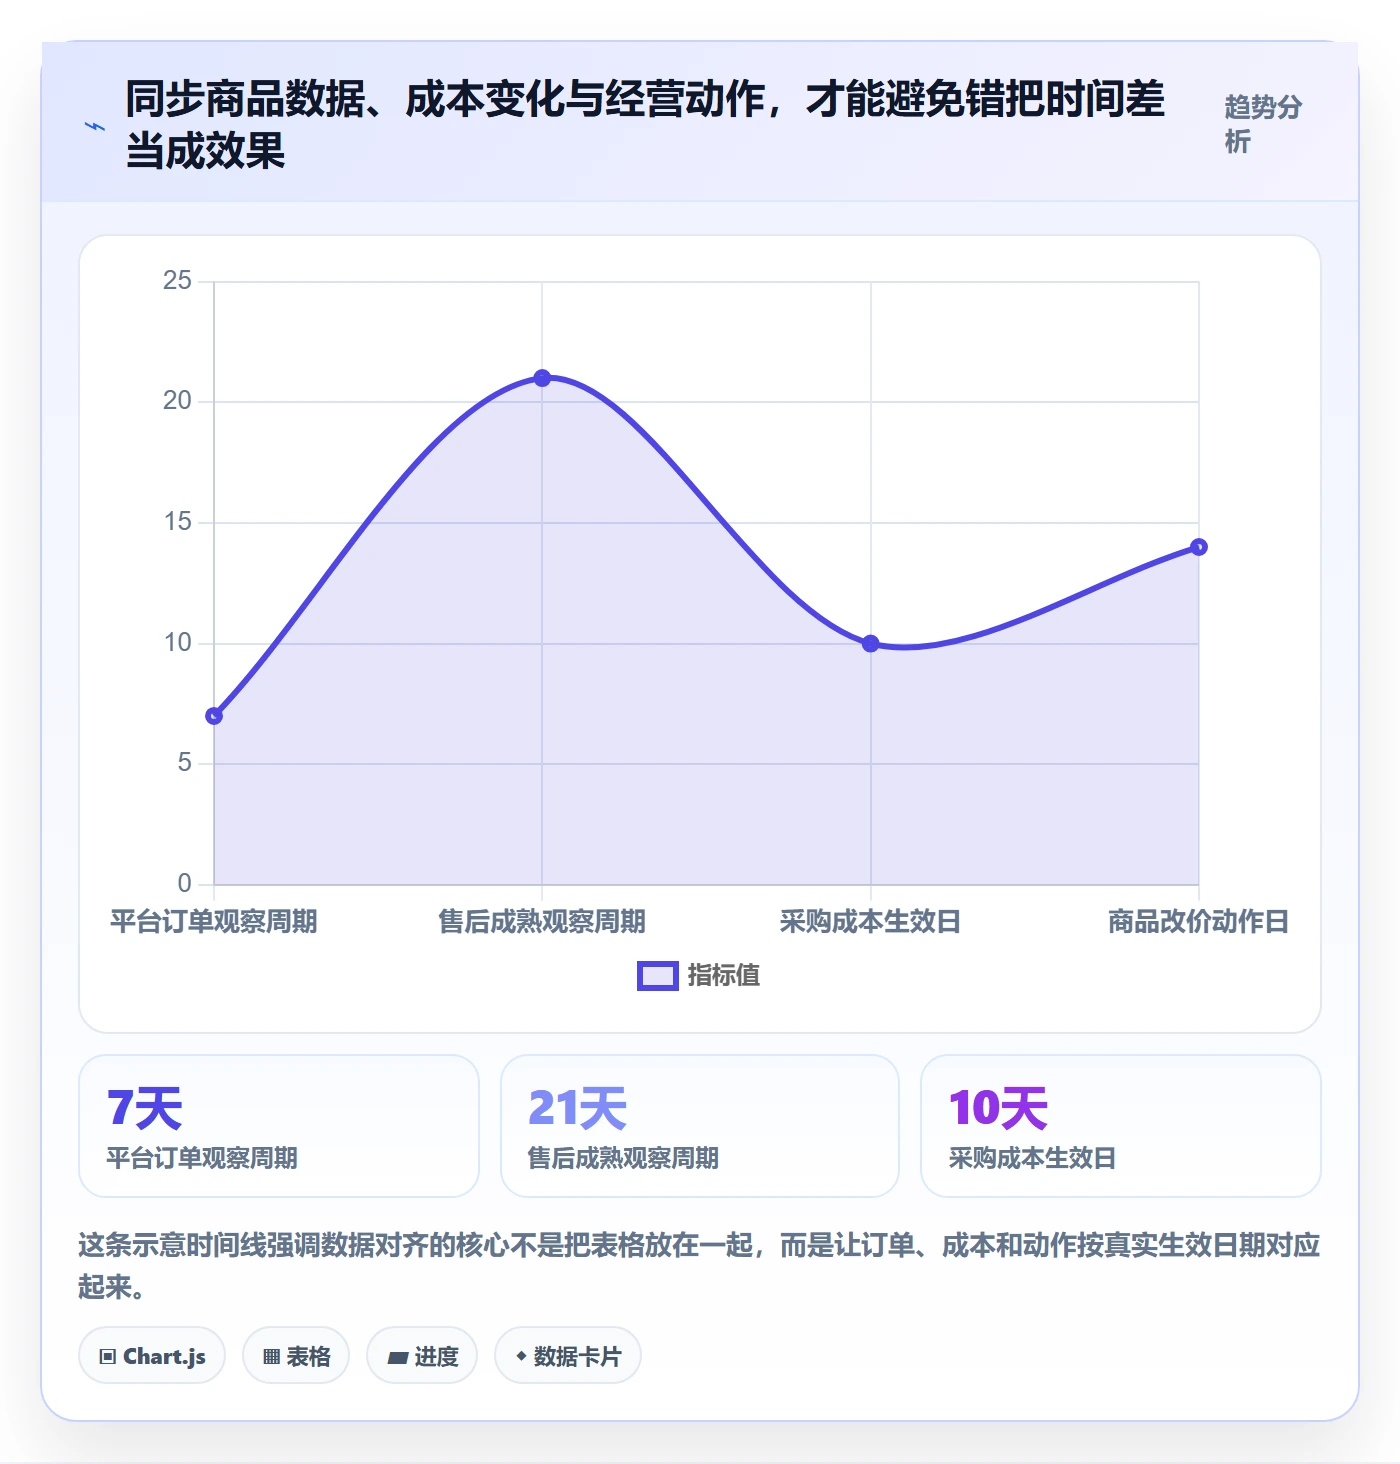The height and width of the screenshot is (1464, 1400).
Task: Click the diamond icon in 数据卡片 chip
Action: pos(521,1356)
